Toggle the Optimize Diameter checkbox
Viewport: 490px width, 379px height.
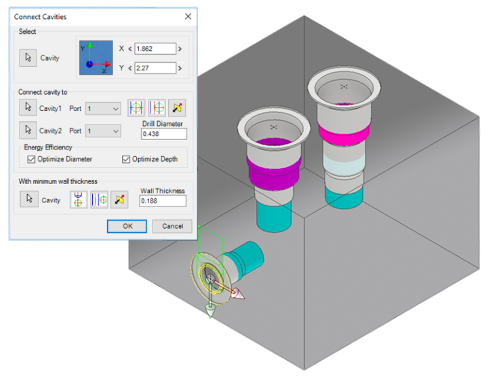(31, 159)
